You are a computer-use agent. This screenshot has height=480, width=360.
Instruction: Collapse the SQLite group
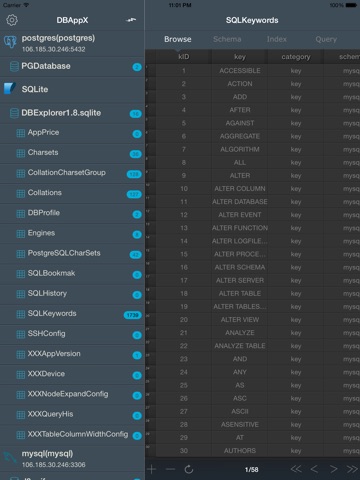pyautogui.click(x=72, y=89)
